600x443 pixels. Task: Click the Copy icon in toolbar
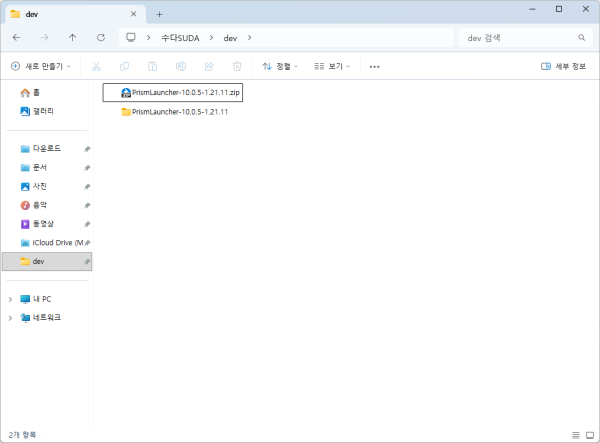coord(124,67)
